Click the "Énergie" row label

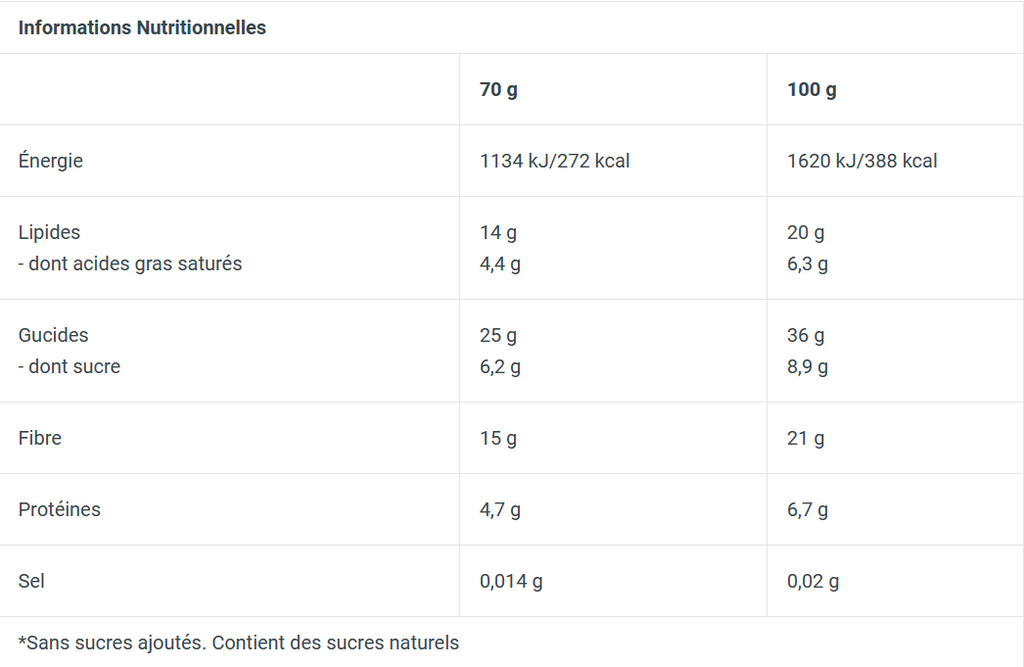point(51,161)
